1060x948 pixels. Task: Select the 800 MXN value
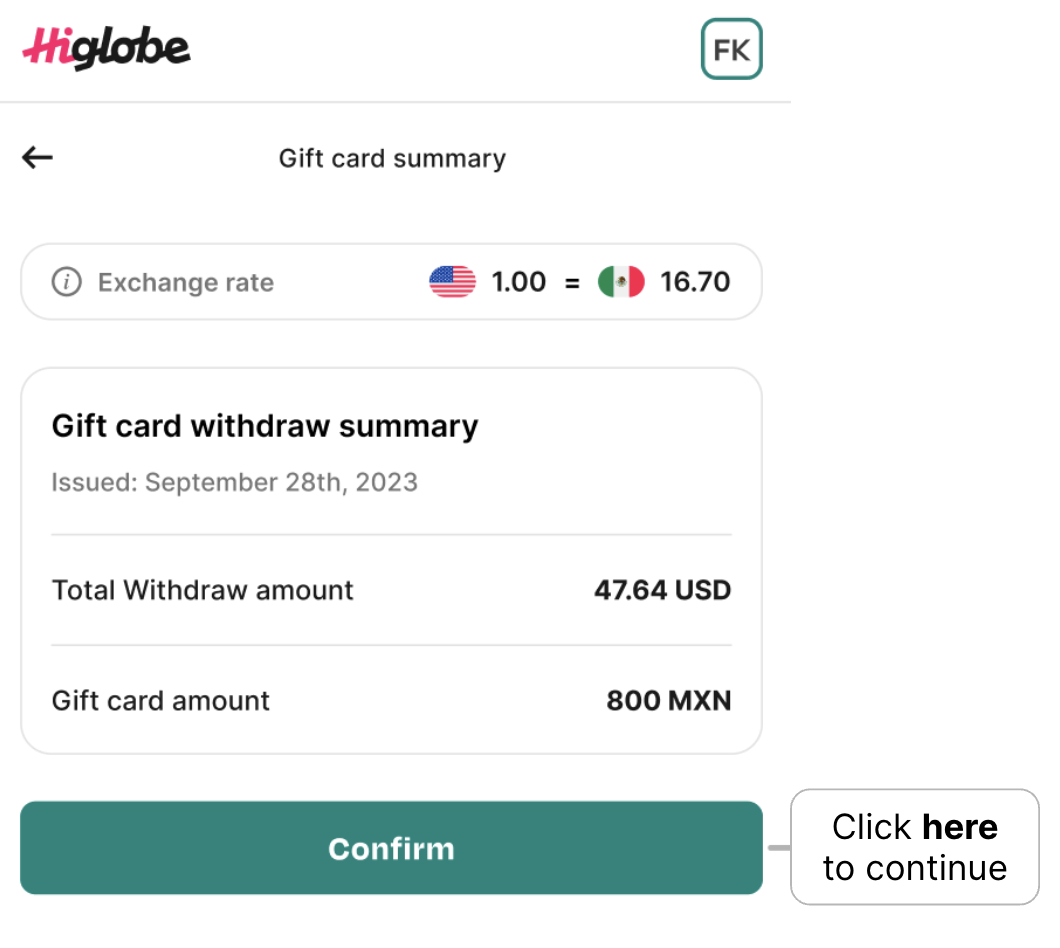[668, 700]
